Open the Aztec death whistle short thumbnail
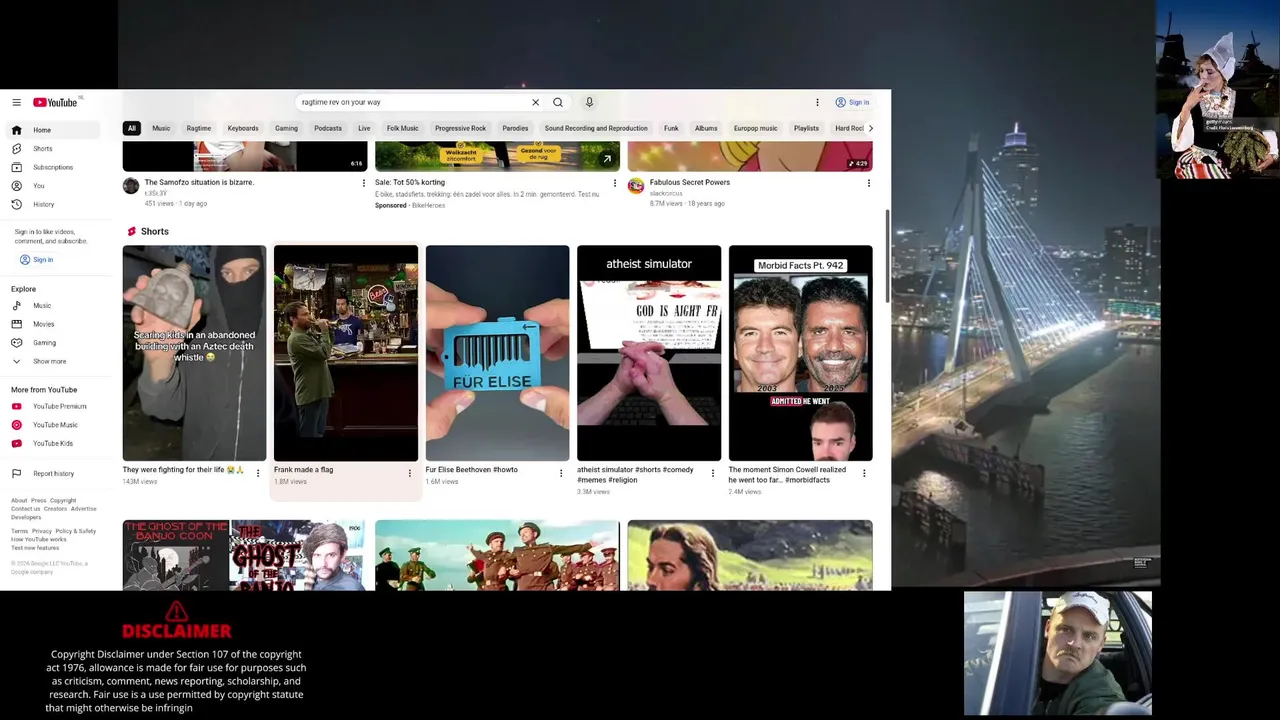 point(194,353)
